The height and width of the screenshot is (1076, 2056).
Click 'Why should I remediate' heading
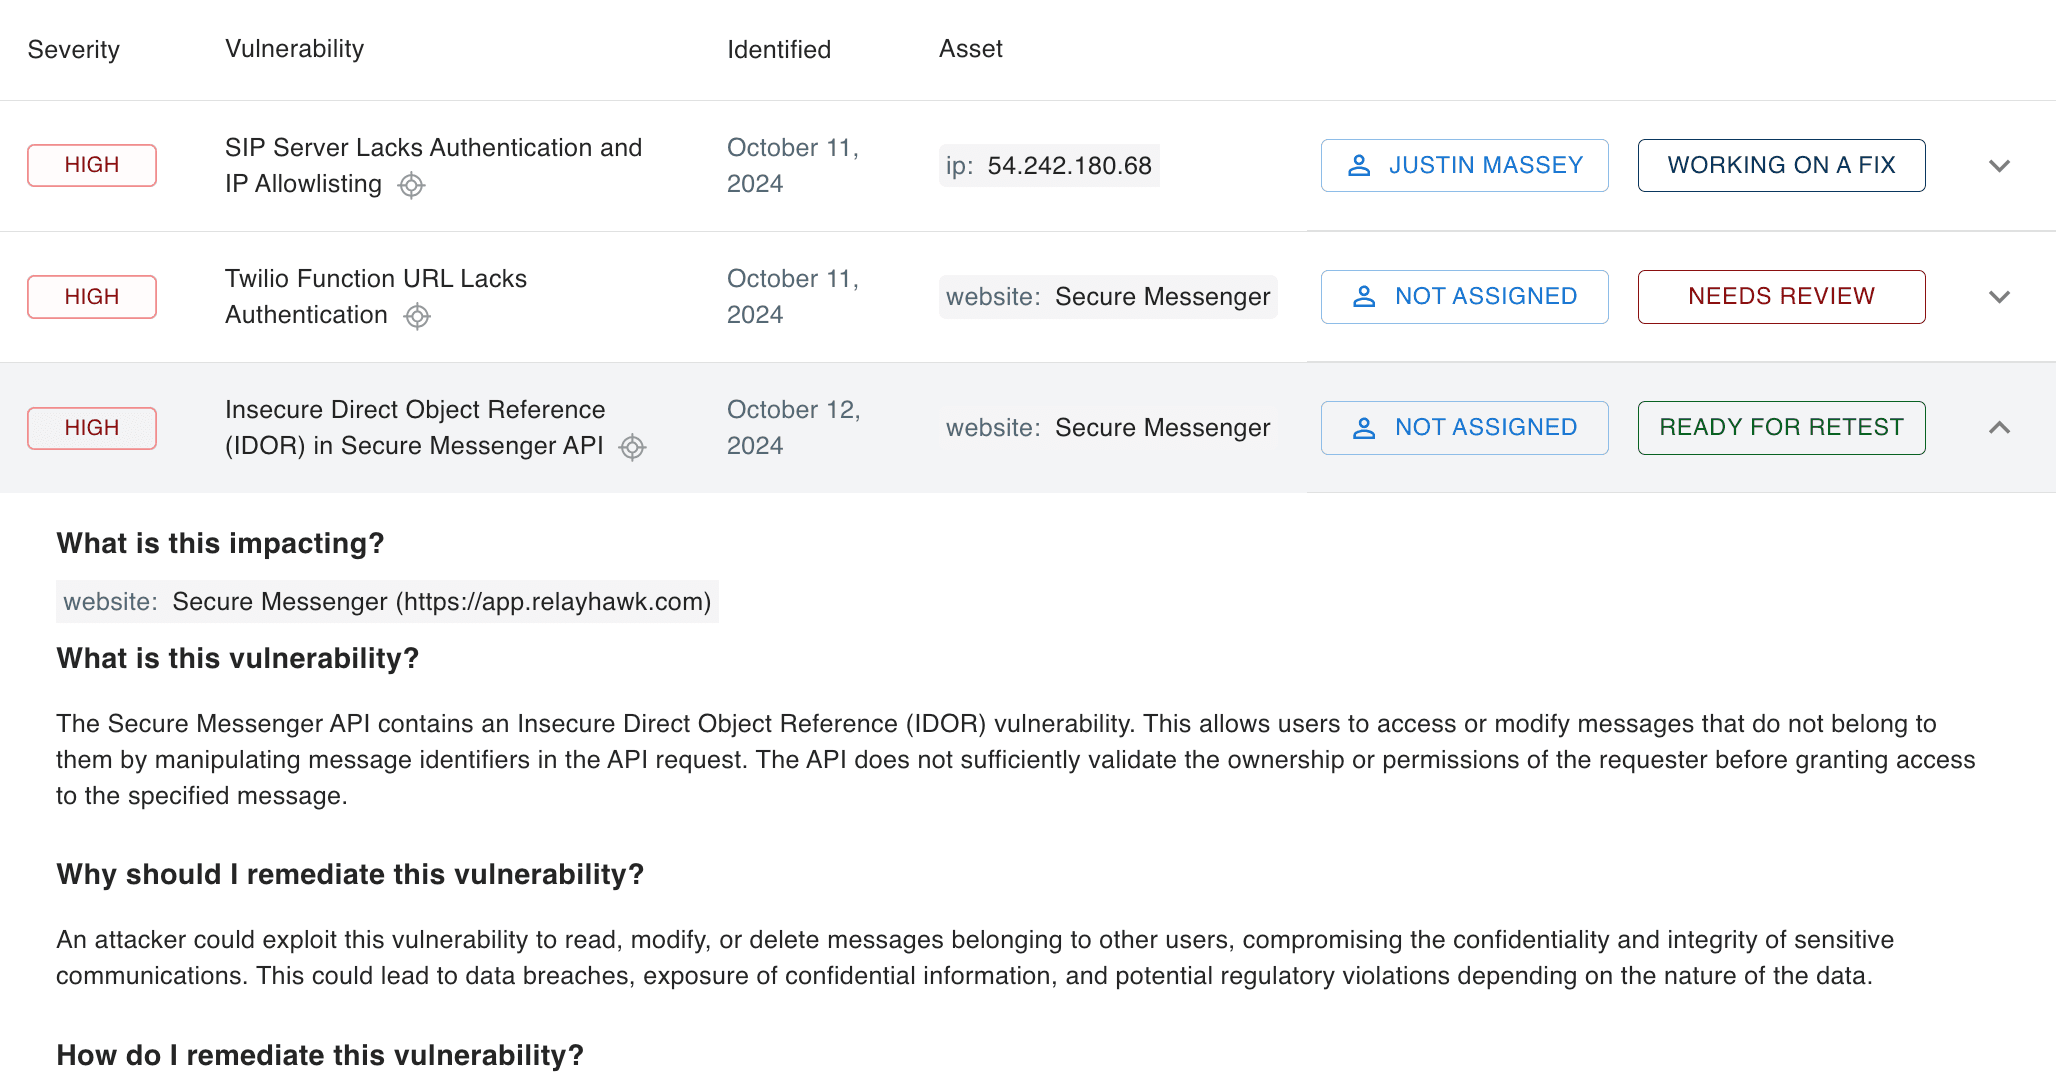(x=350, y=874)
